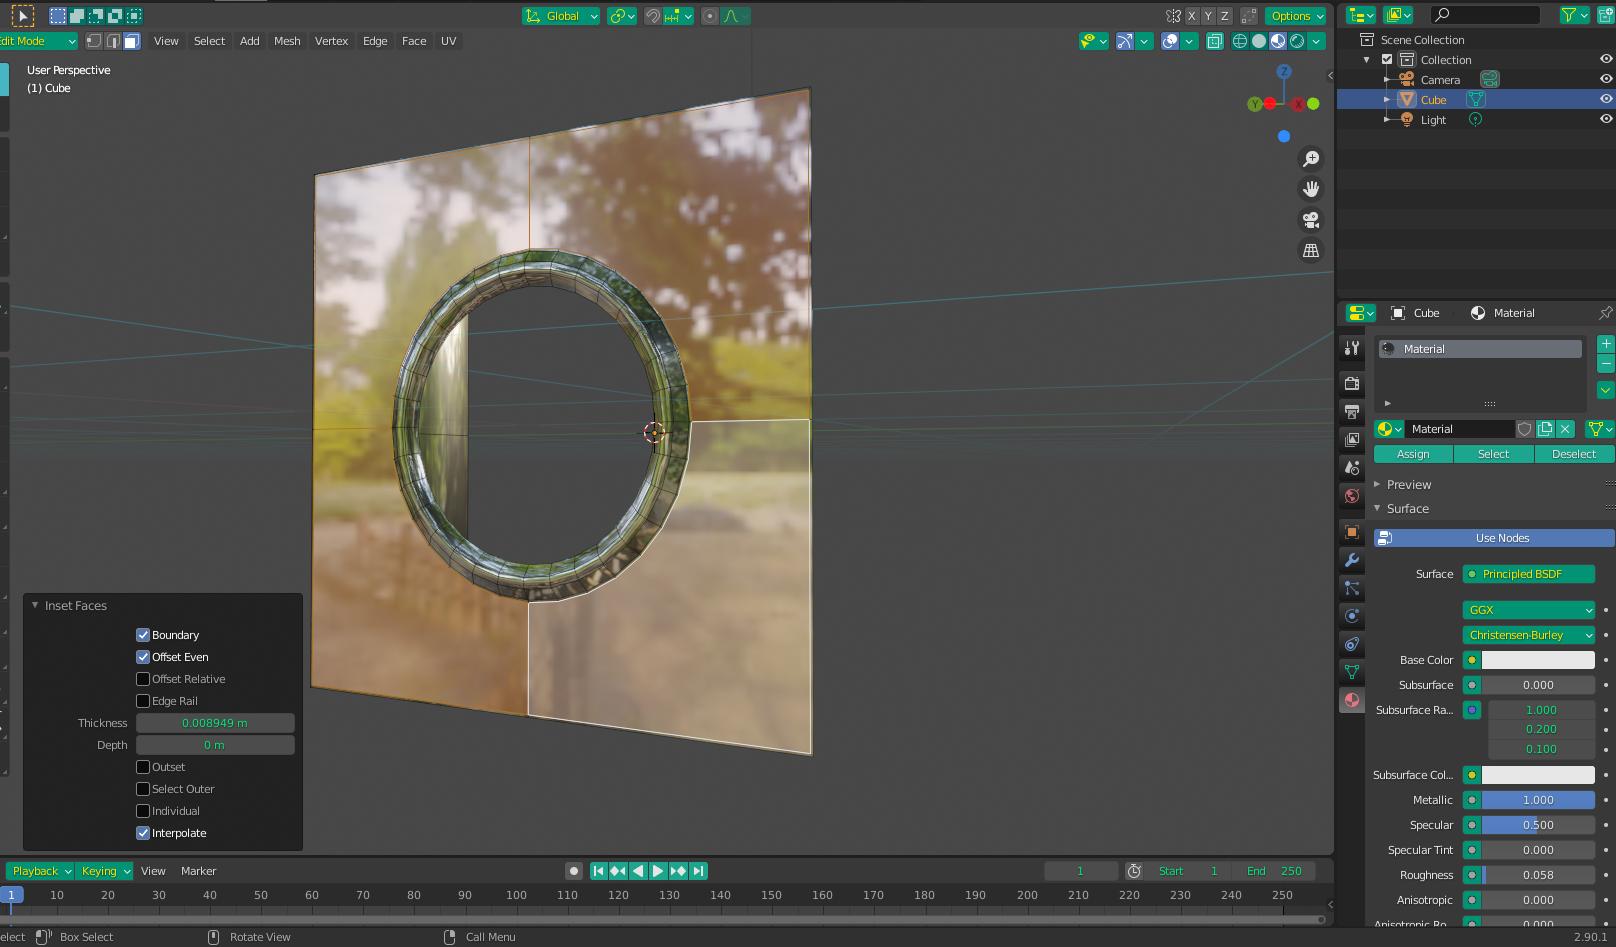Click the Principled BSDF surface button
The width and height of the screenshot is (1616, 947).
tap(1528, 574)
